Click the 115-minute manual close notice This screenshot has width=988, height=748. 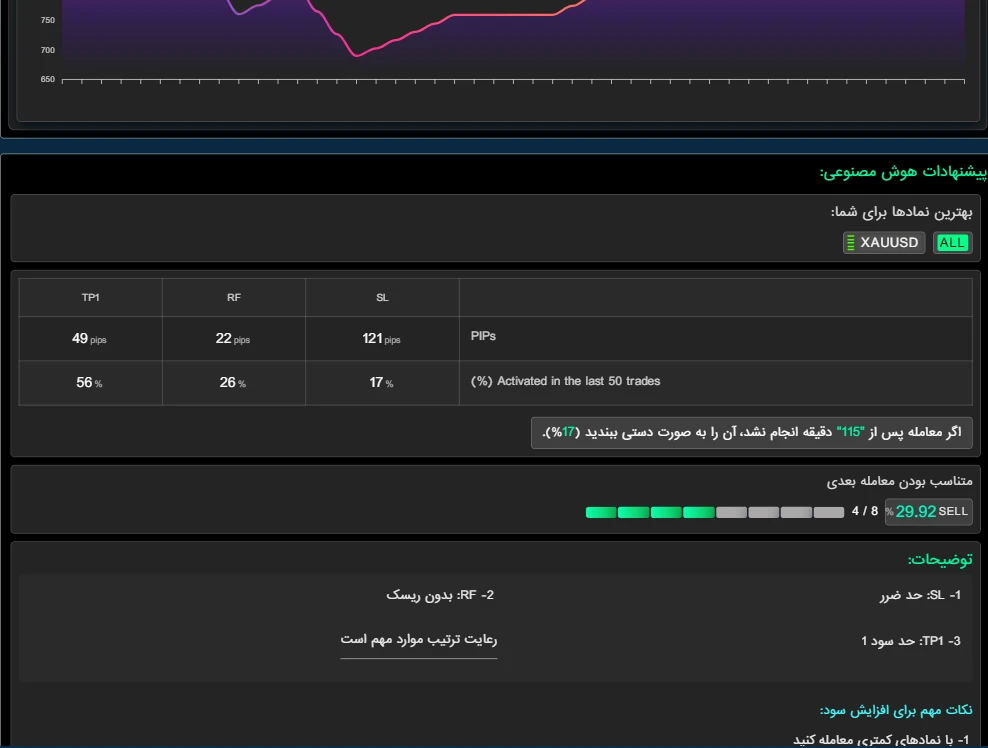click(751, 432)
